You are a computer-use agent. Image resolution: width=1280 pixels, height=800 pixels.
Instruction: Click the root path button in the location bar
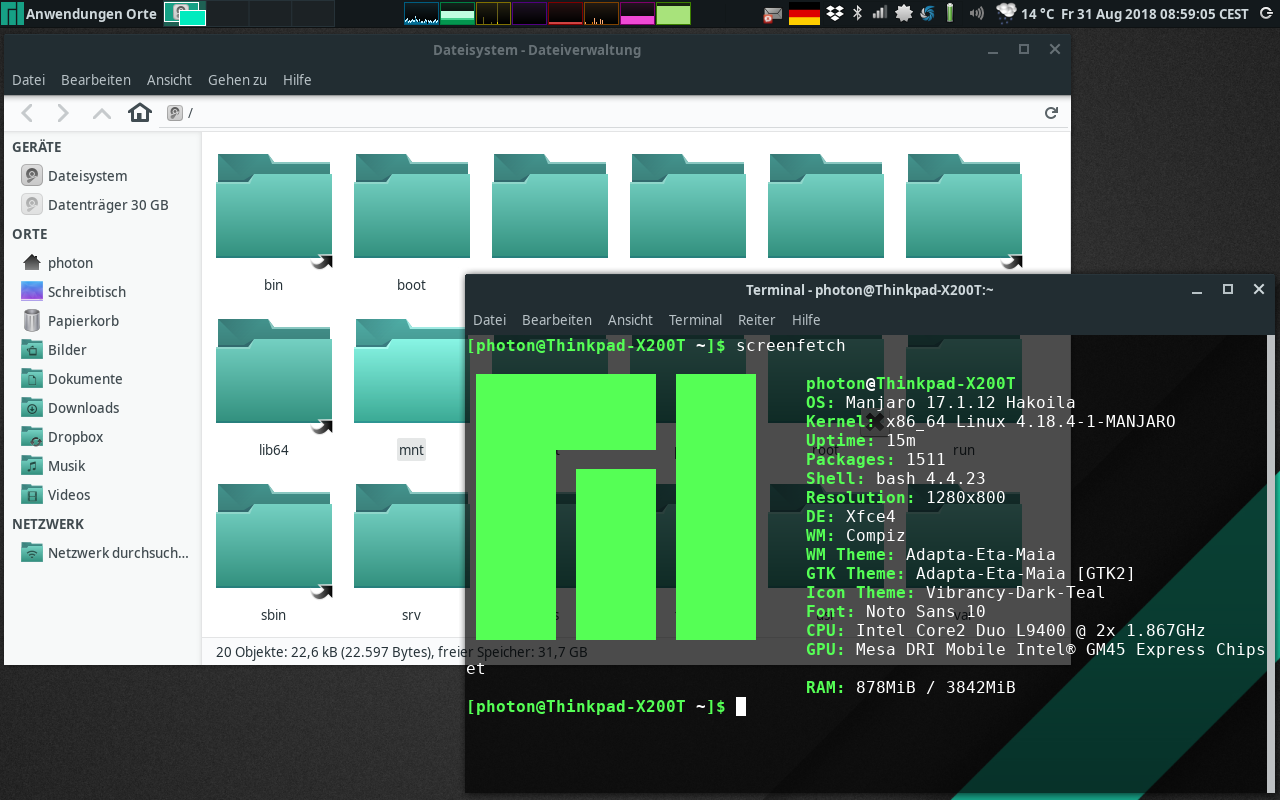coord(179,113)
